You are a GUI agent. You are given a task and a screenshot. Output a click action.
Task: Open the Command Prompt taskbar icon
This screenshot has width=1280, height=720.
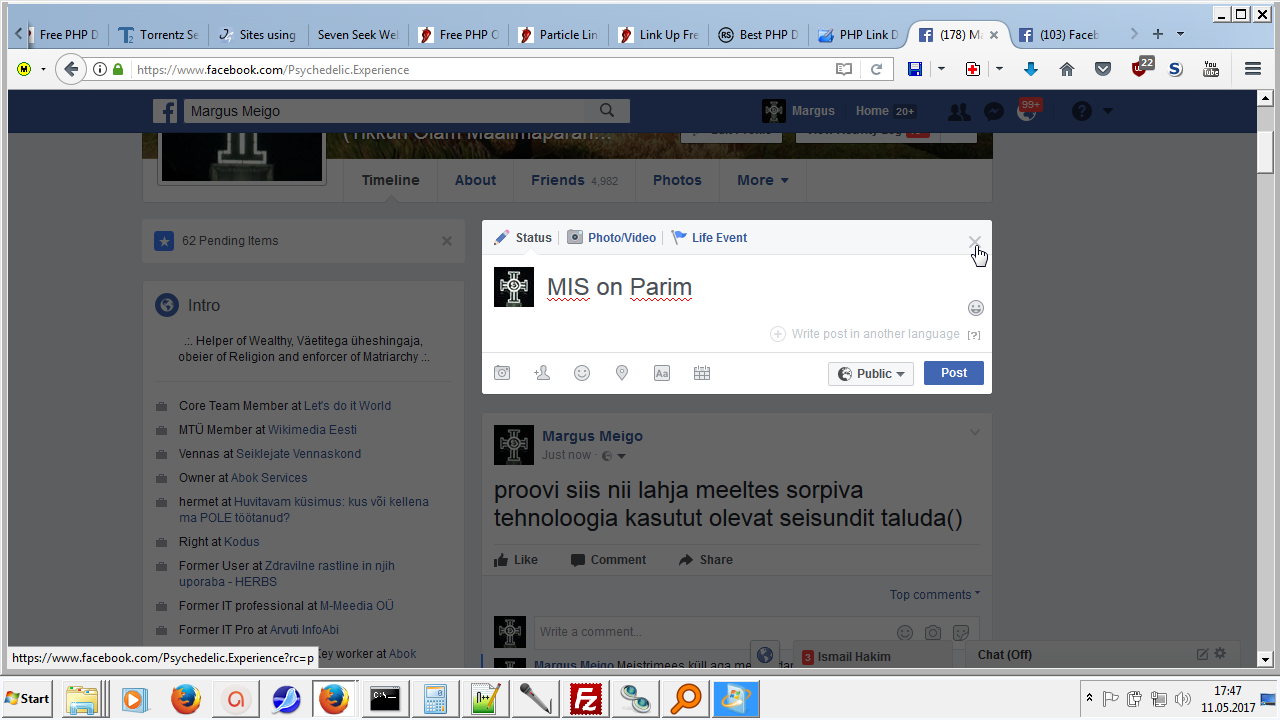[x=385, y=699]
